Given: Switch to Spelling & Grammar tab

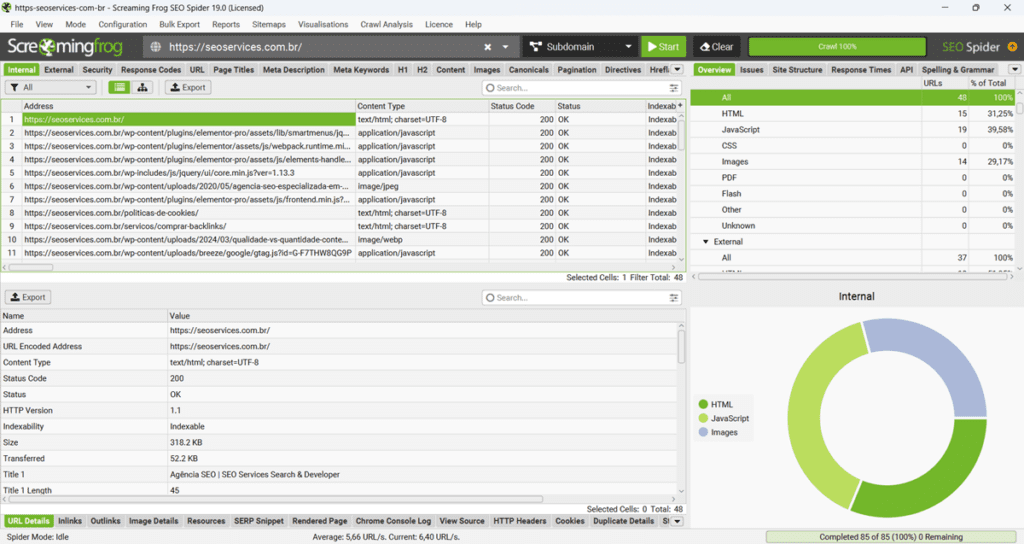Looking at the screenshot, I should (x=958, y=70).
